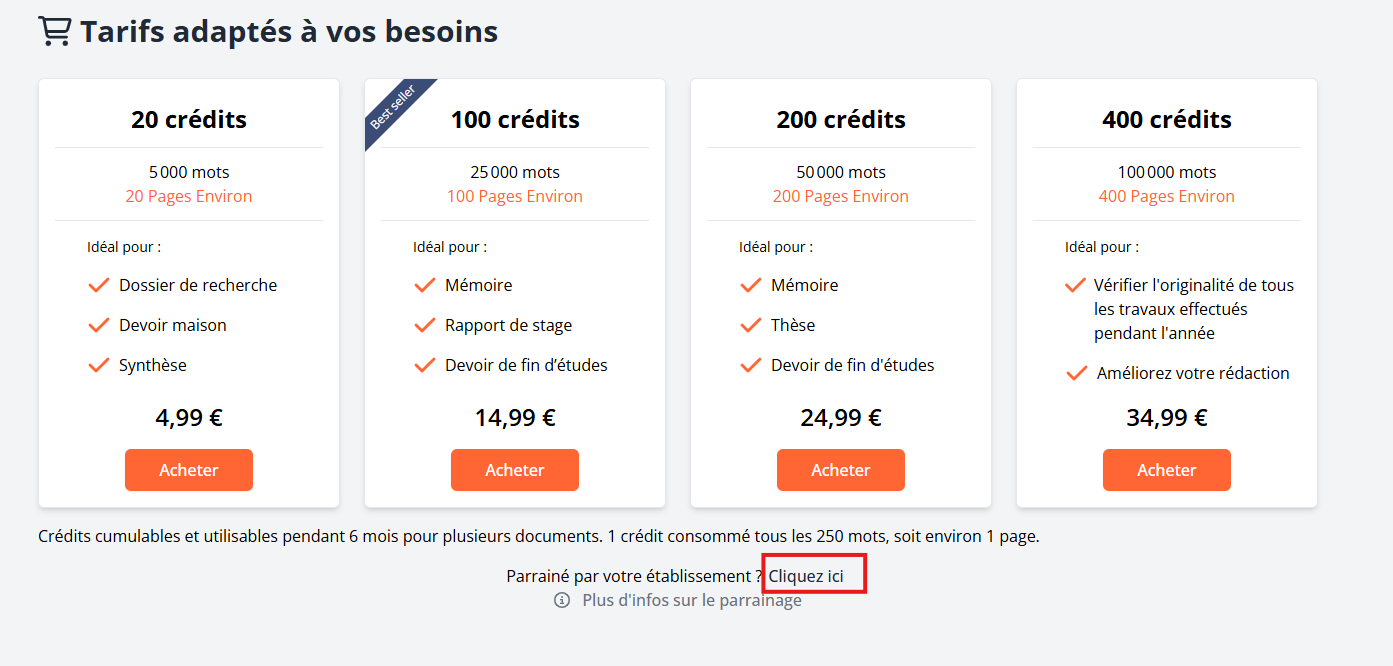Click Acheter for the 400 crédits plan

click(1167, 470)
